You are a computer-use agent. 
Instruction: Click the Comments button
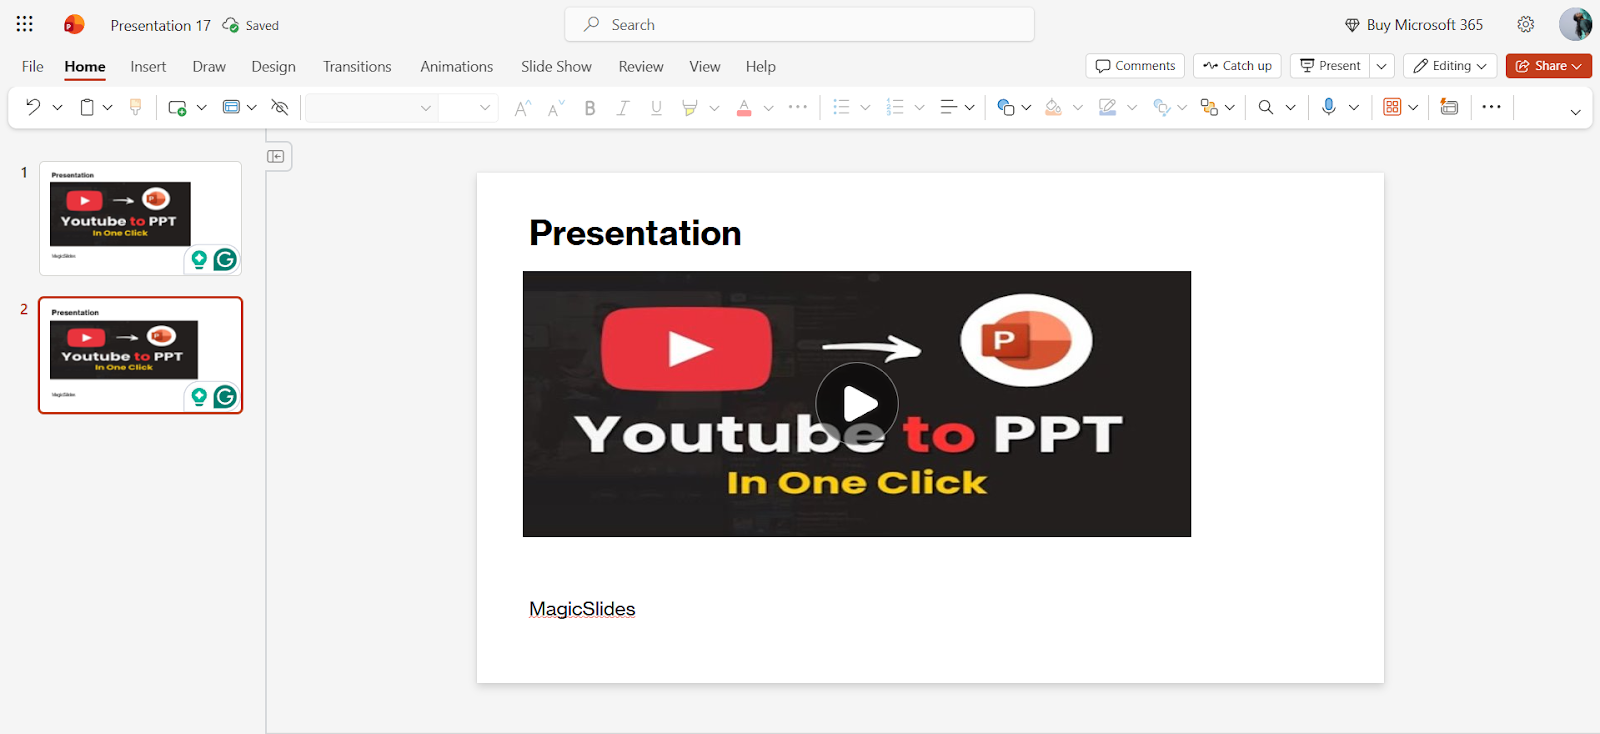[1135, 66]
